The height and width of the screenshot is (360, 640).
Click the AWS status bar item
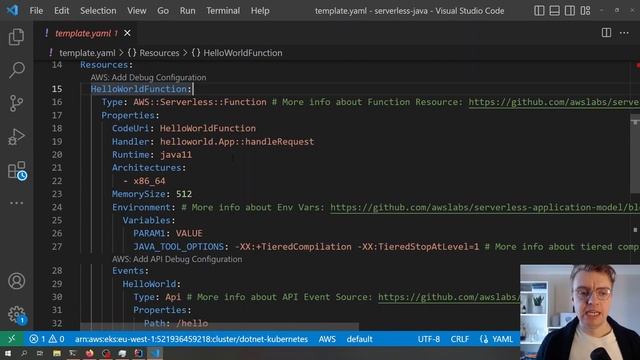(327, 339)
